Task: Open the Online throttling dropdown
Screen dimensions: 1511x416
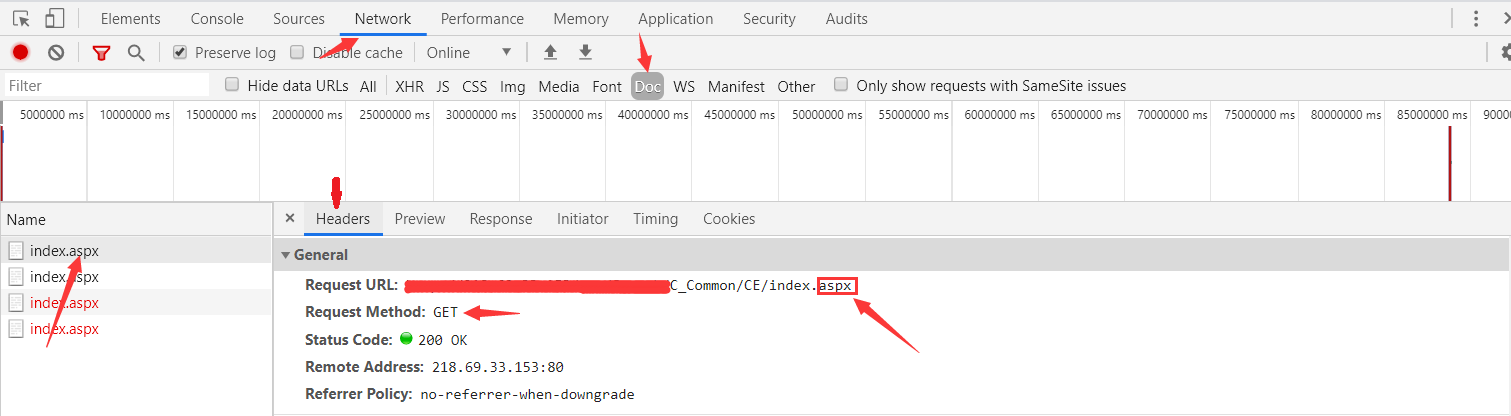Action: click(469, 53)
